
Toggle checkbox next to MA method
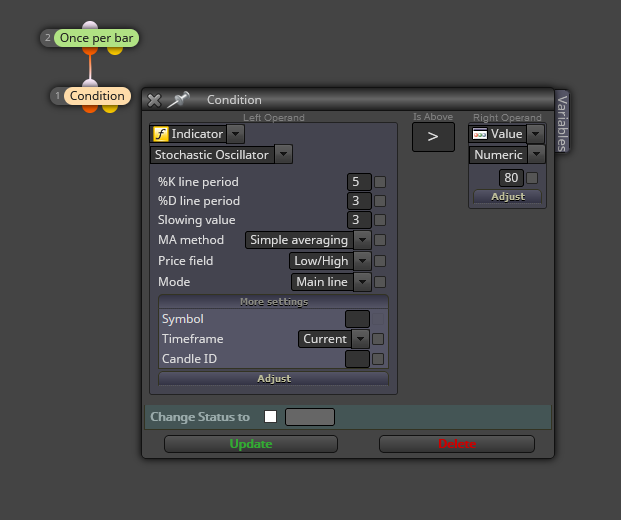pos(380,240)
